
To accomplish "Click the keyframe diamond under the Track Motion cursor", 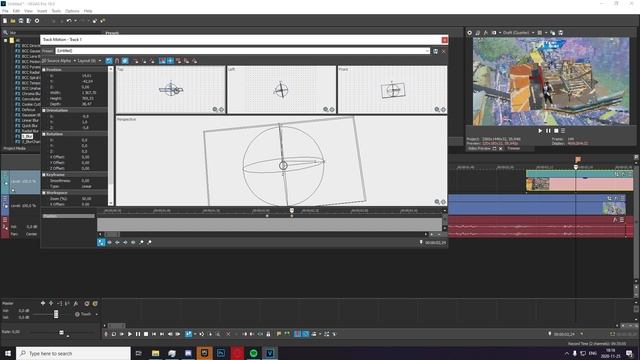I will click(291, 216).
